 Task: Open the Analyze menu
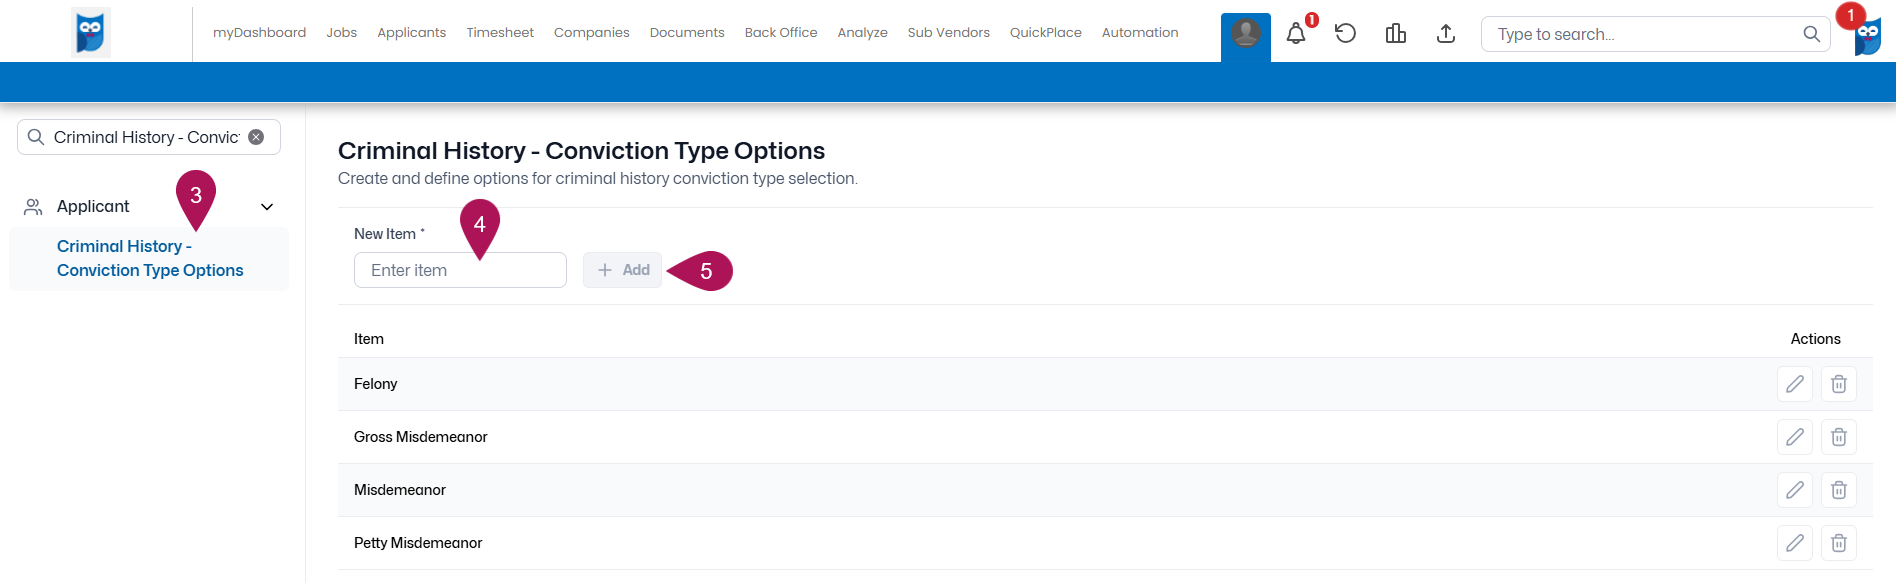(x=862, y=33)
